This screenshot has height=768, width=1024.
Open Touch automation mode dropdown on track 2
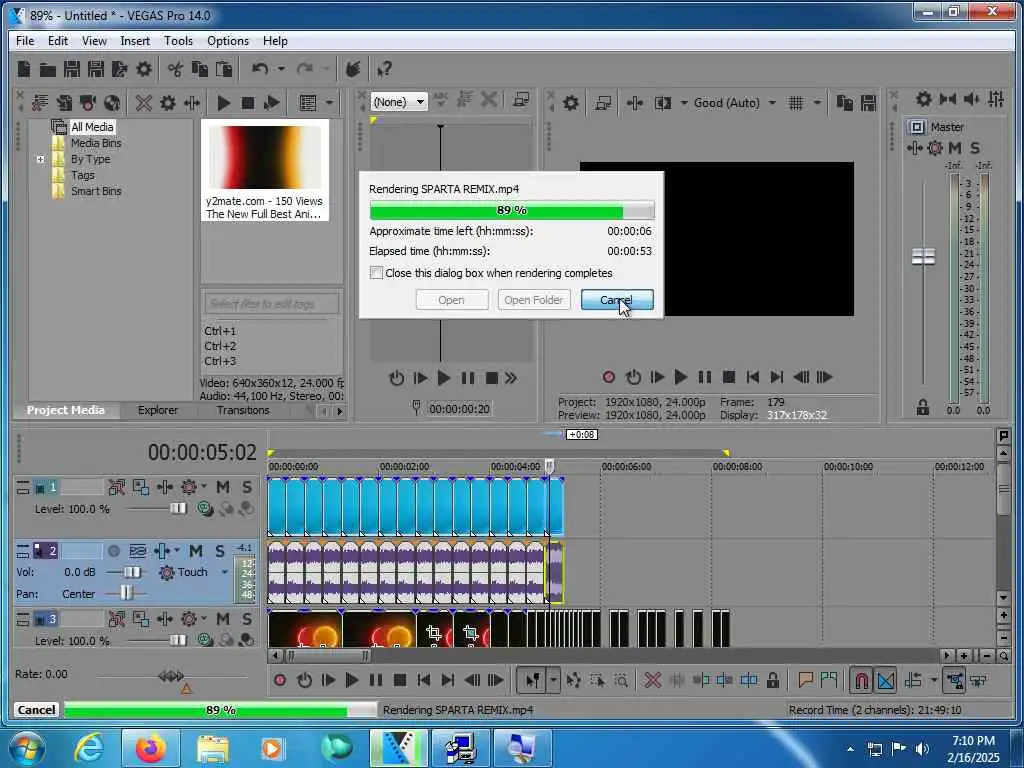tap(225, 572)
